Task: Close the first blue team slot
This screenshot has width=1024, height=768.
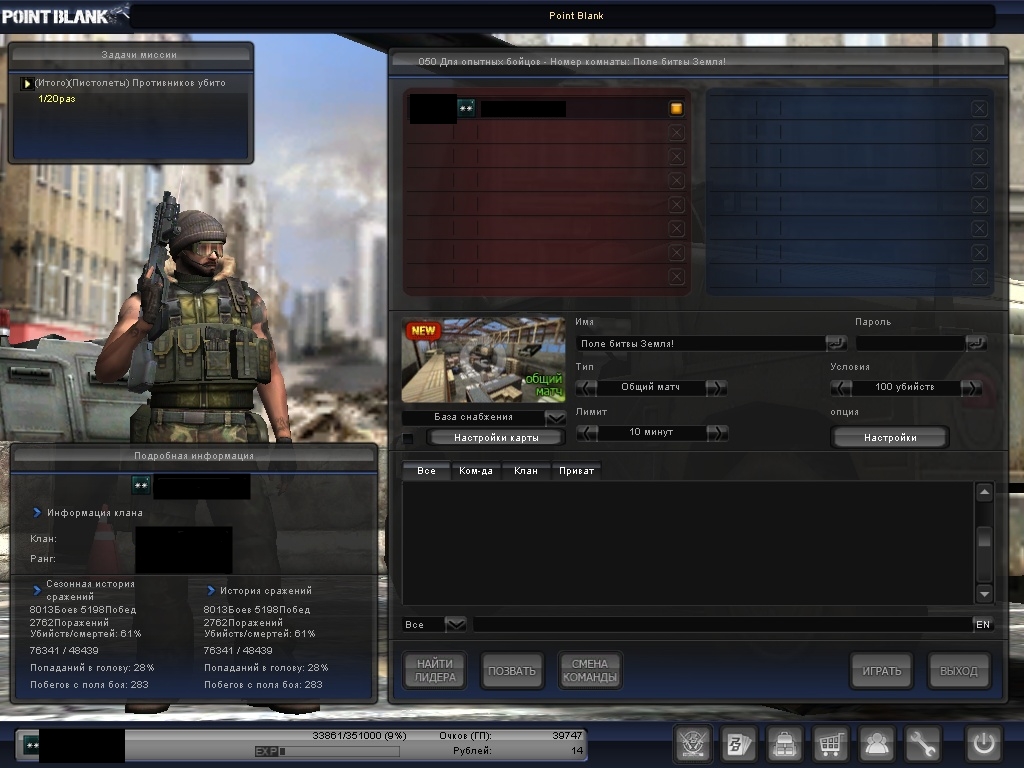Action: pyautogui.click(x=979, y=108)
